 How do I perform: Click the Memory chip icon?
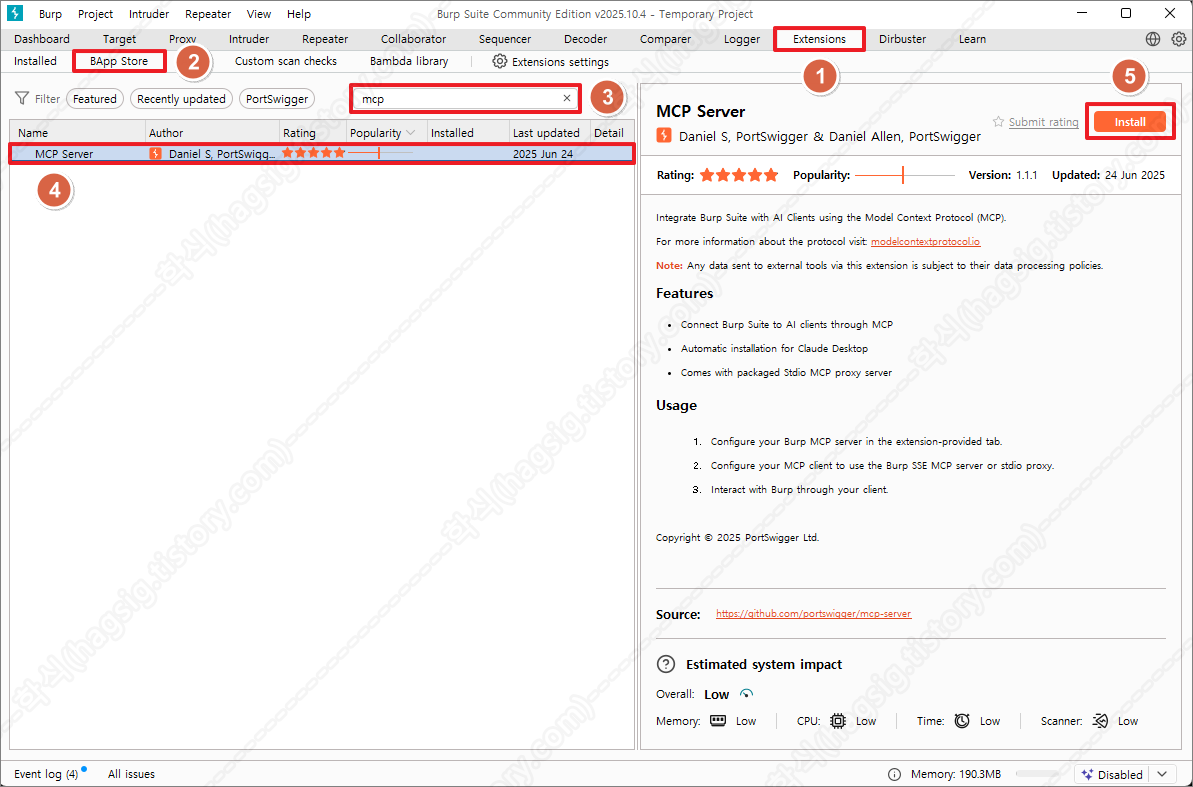click(x=717, y=720)
